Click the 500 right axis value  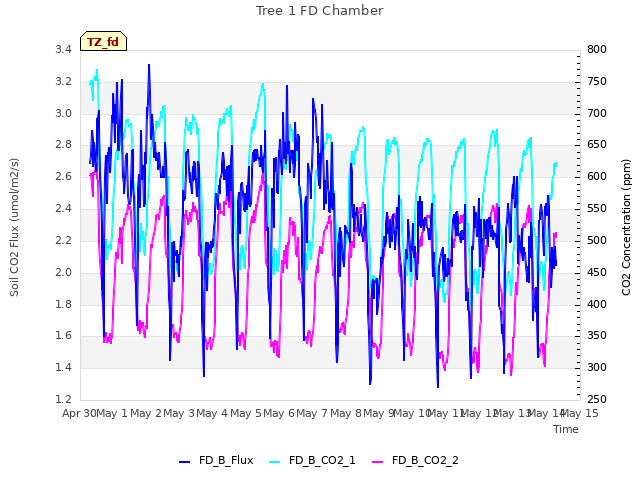coord(597,240)
